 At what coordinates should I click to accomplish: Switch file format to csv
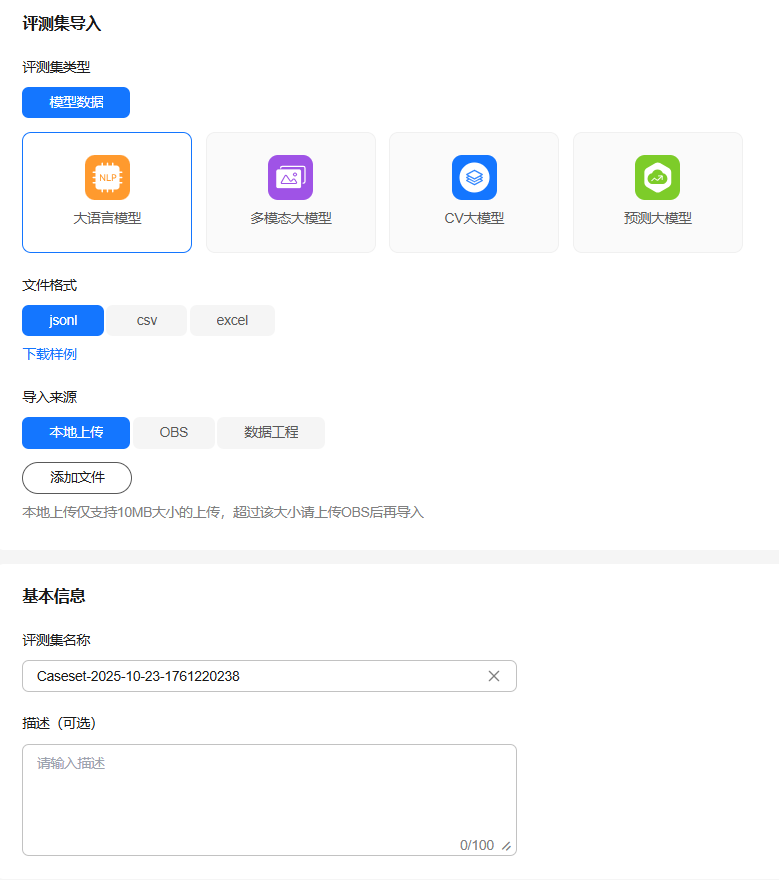[147, 320]
